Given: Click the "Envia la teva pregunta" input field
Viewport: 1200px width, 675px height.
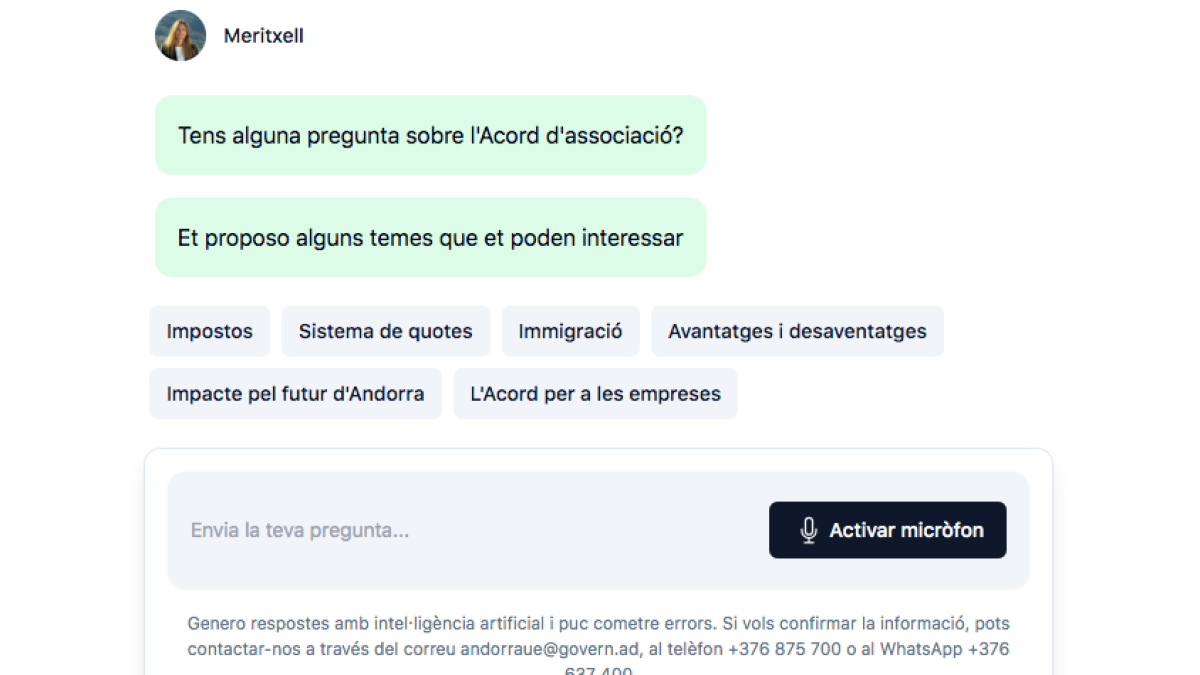Looking at the screenshot, I should click(400, 530).
